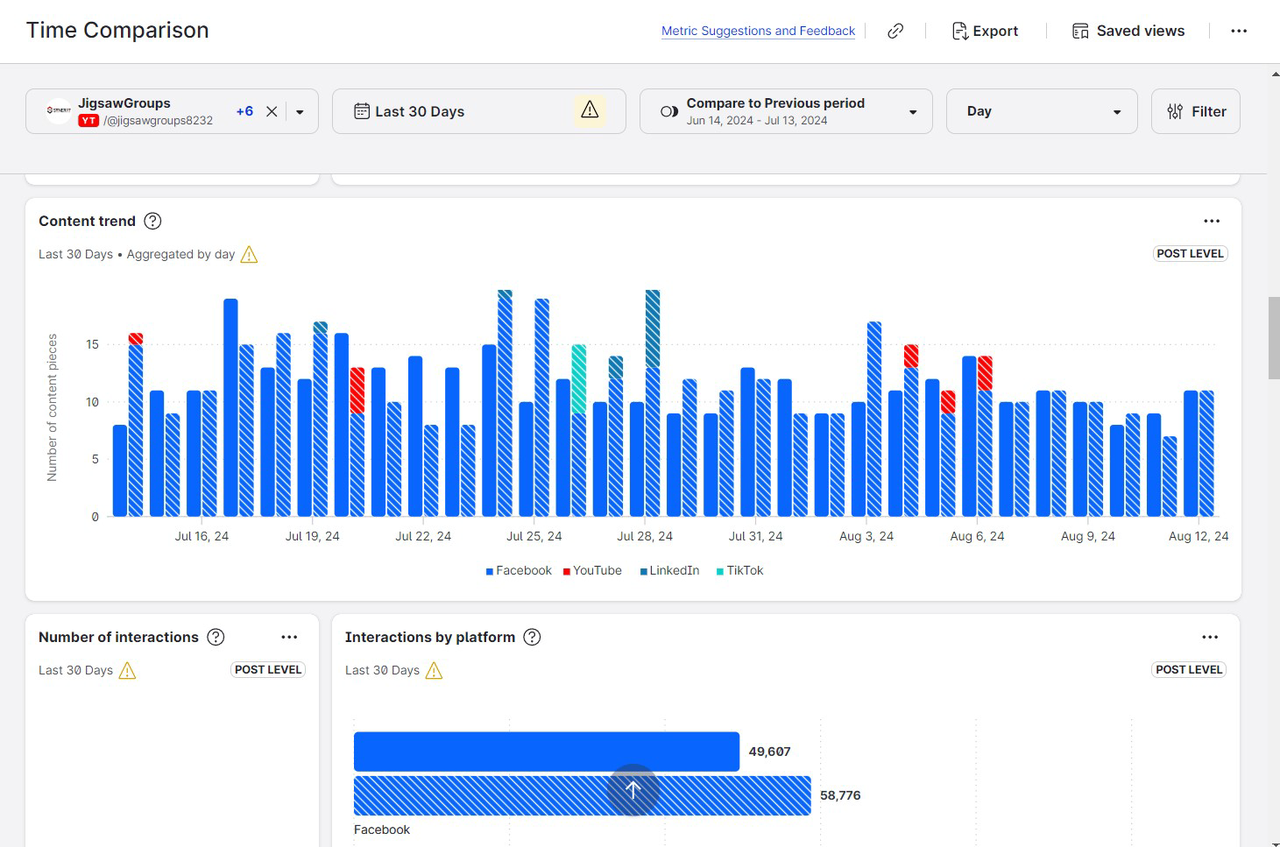The width and height of the screenshot is (1280, 847).
Task: Remove selected profiles with the X icon
Action: click(x=271, y=112)
